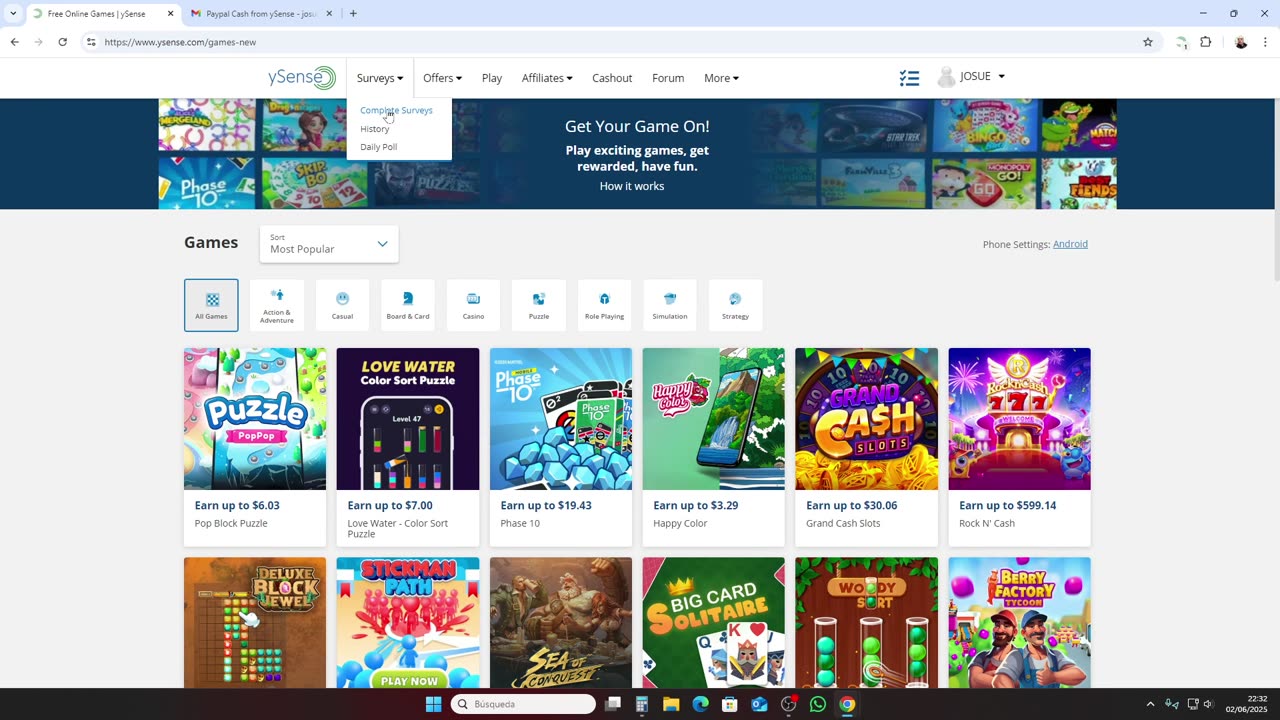Open Calculator from taskbar
This screenshot has height=720, width=1280.
[x=642, y=704]
